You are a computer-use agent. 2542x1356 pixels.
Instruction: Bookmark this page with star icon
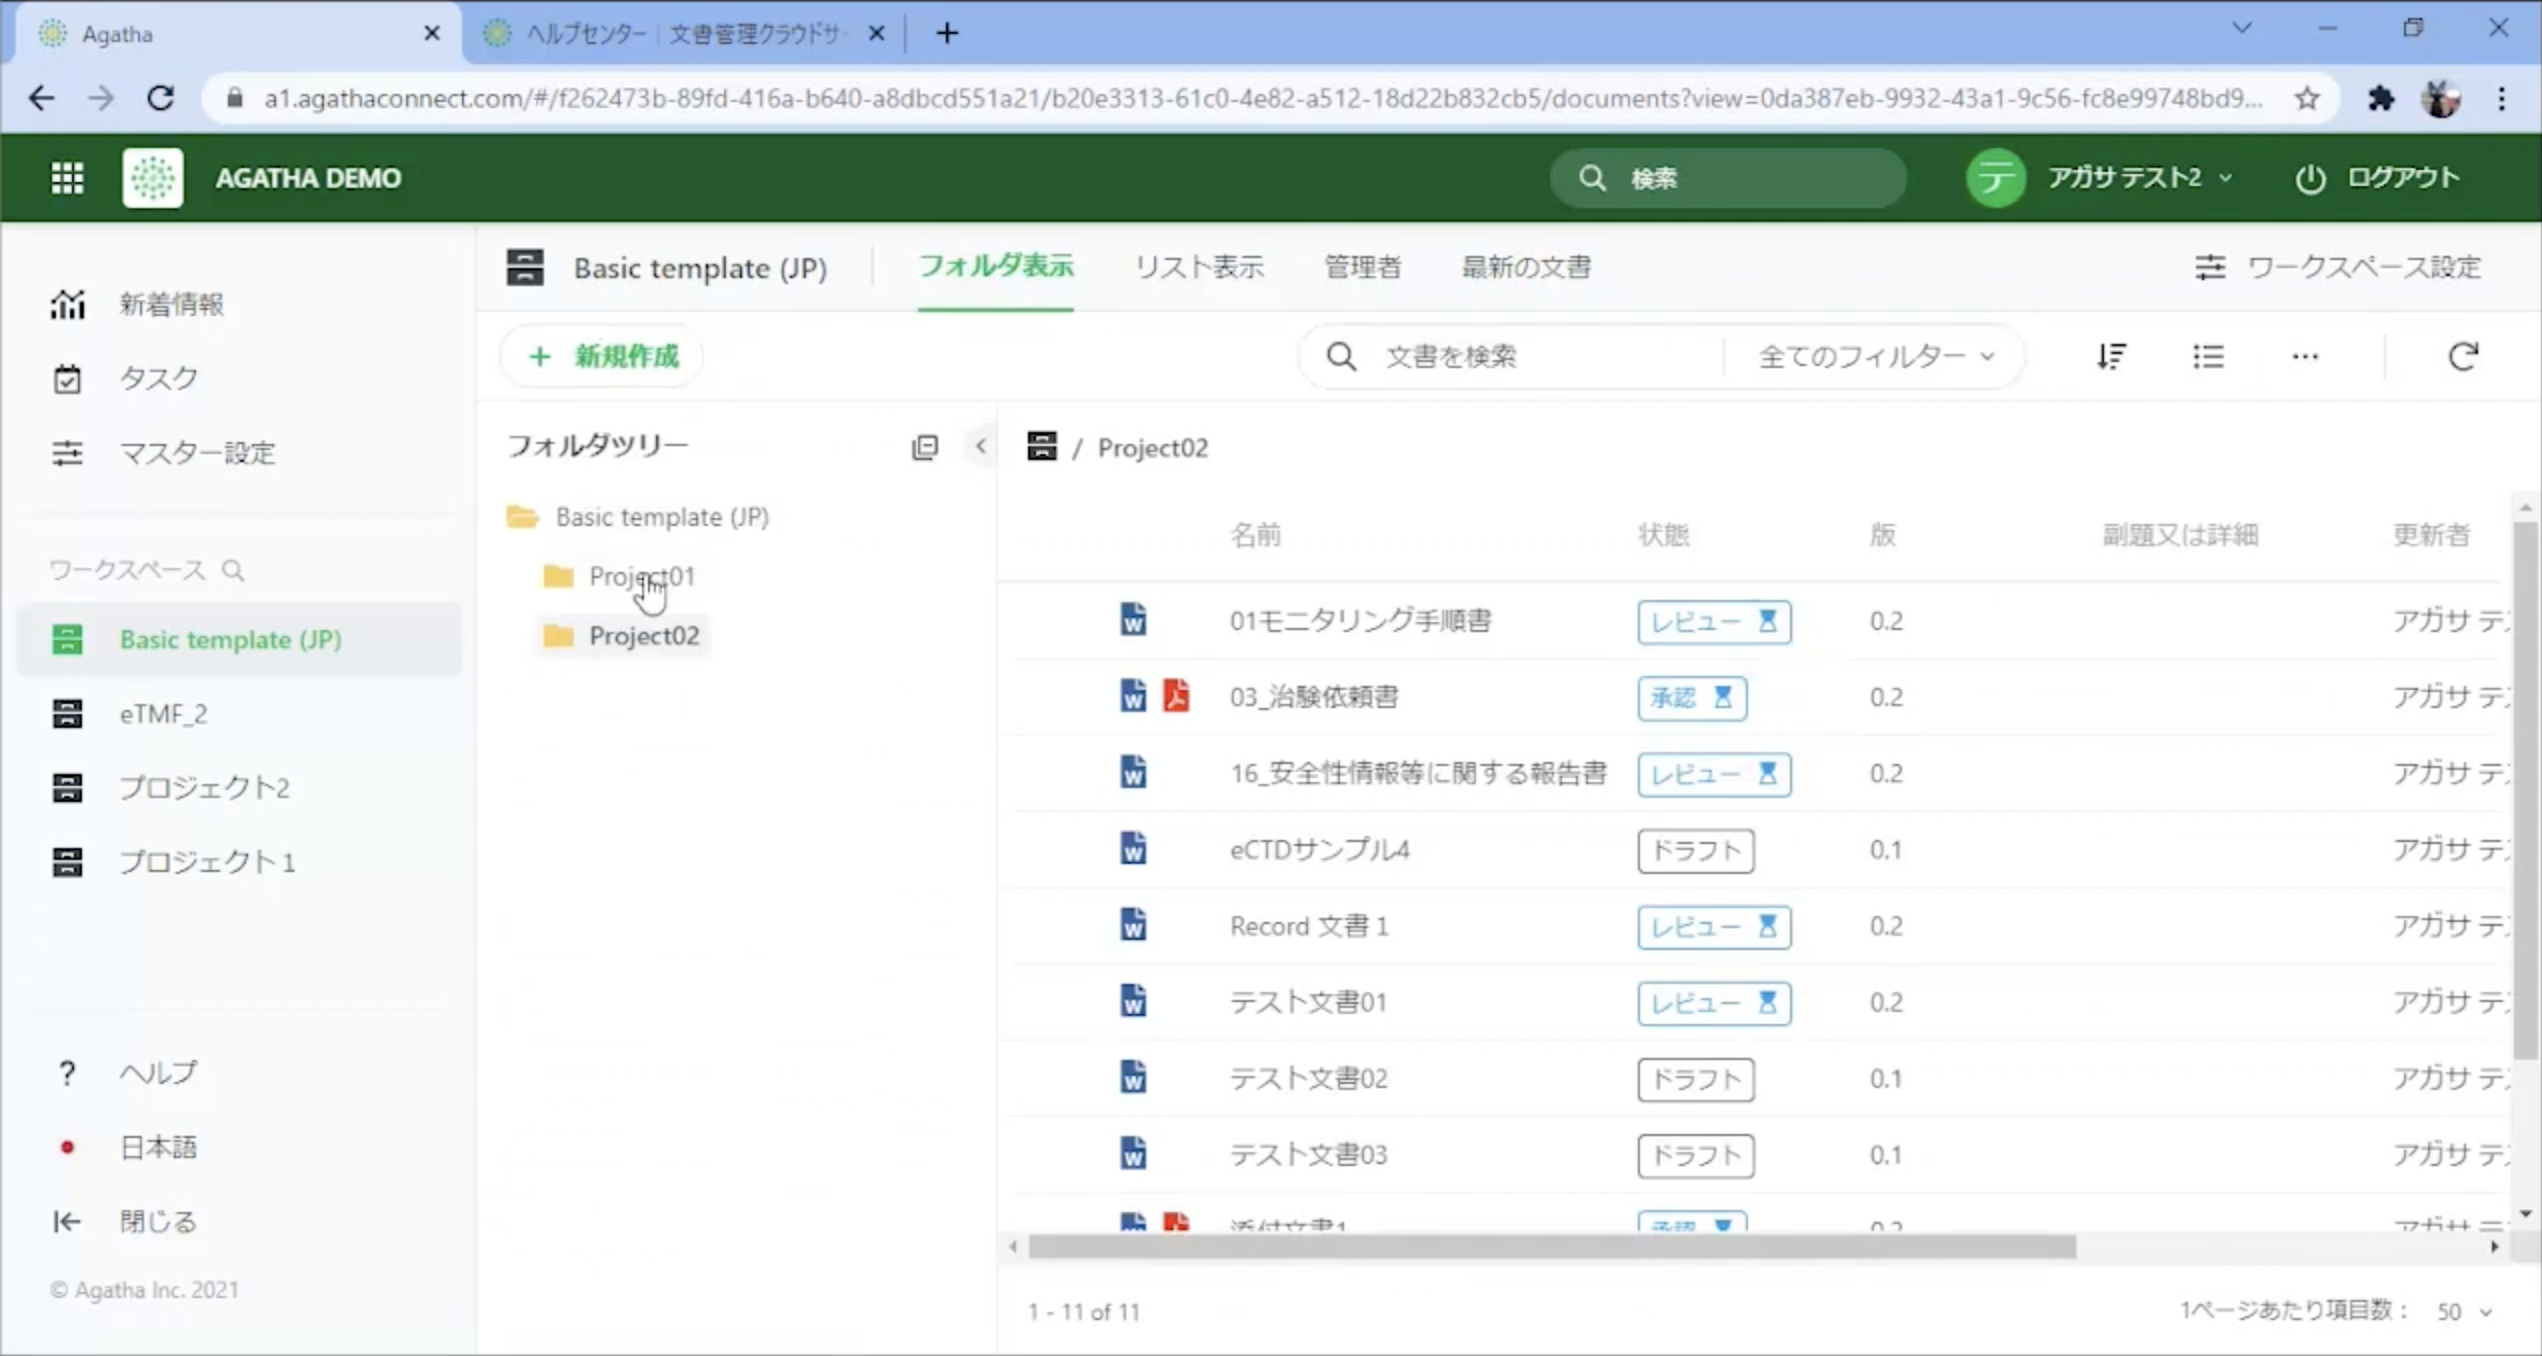[x=2307, y=98]
